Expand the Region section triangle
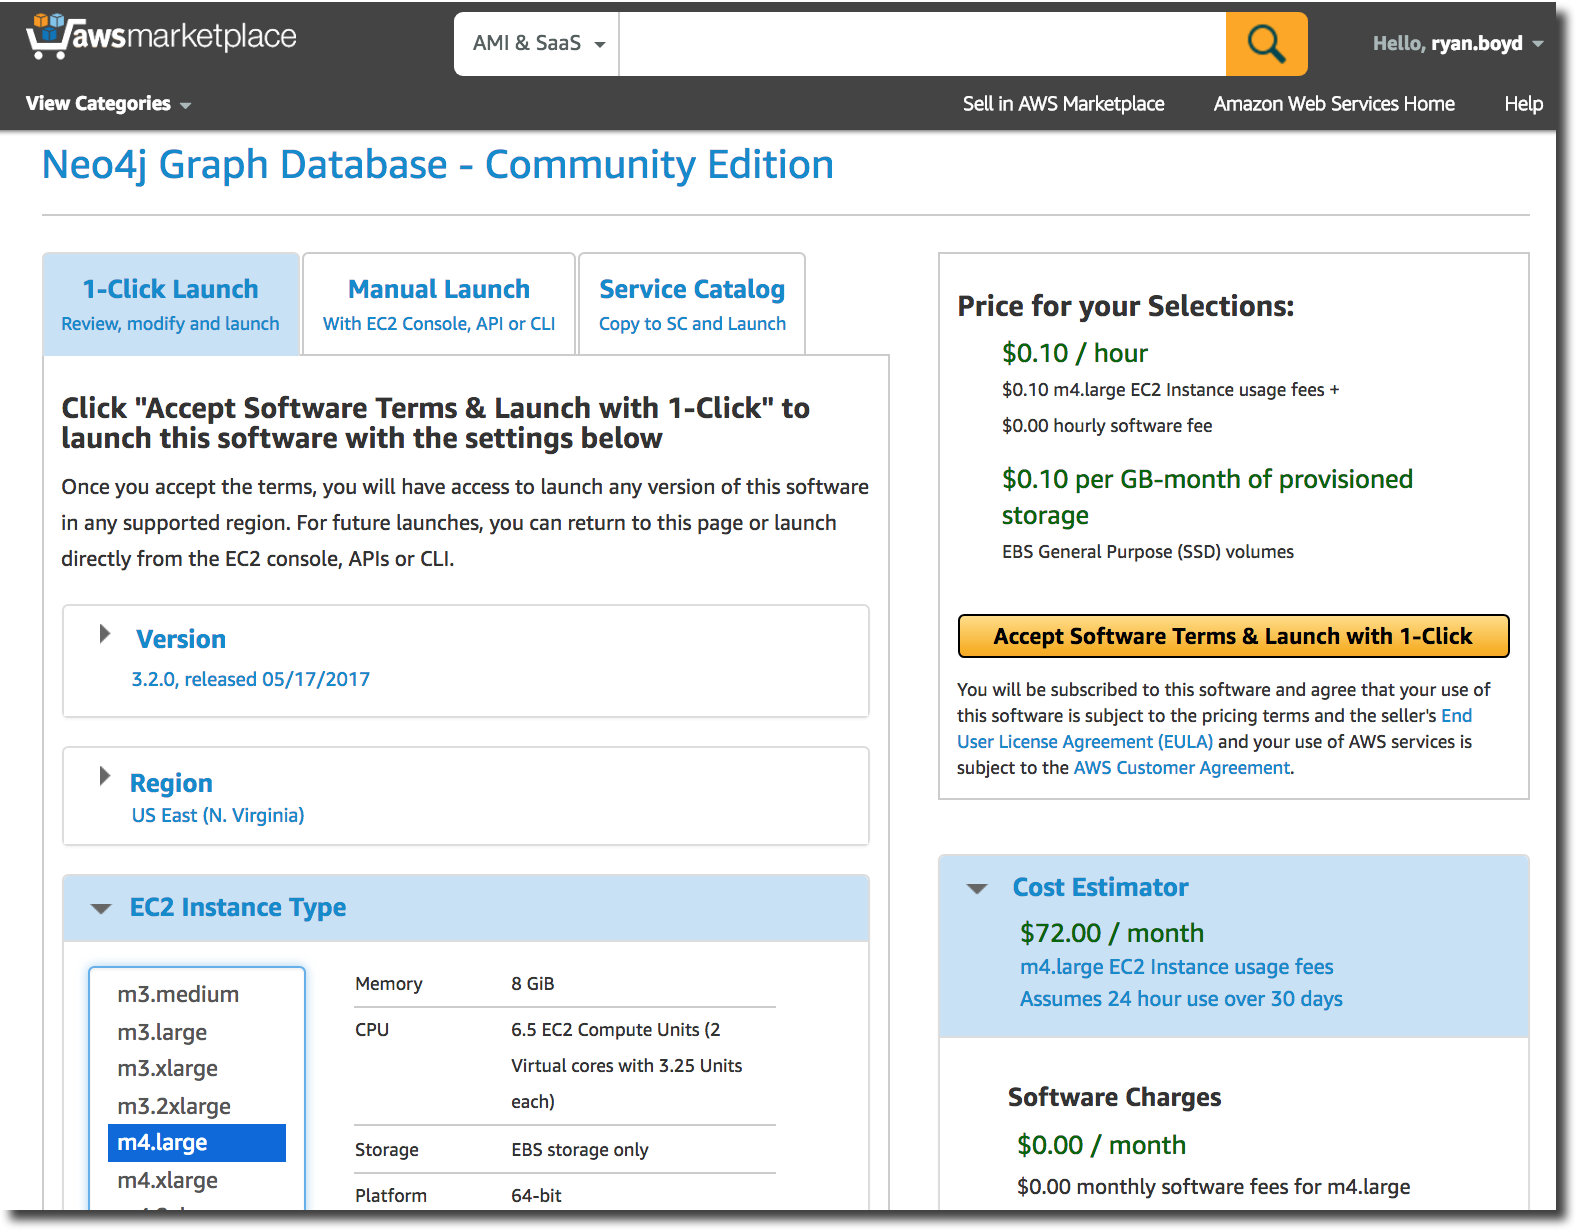The width and height of the screenshot is (1578, 1230). 104,776
